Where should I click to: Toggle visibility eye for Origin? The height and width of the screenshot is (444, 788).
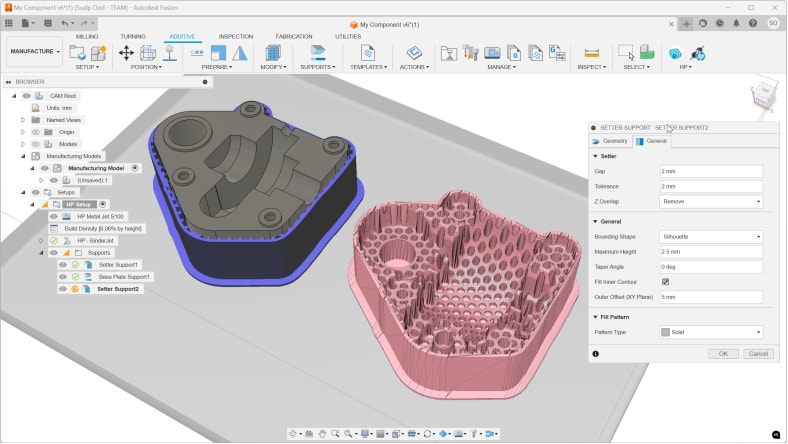36,132
